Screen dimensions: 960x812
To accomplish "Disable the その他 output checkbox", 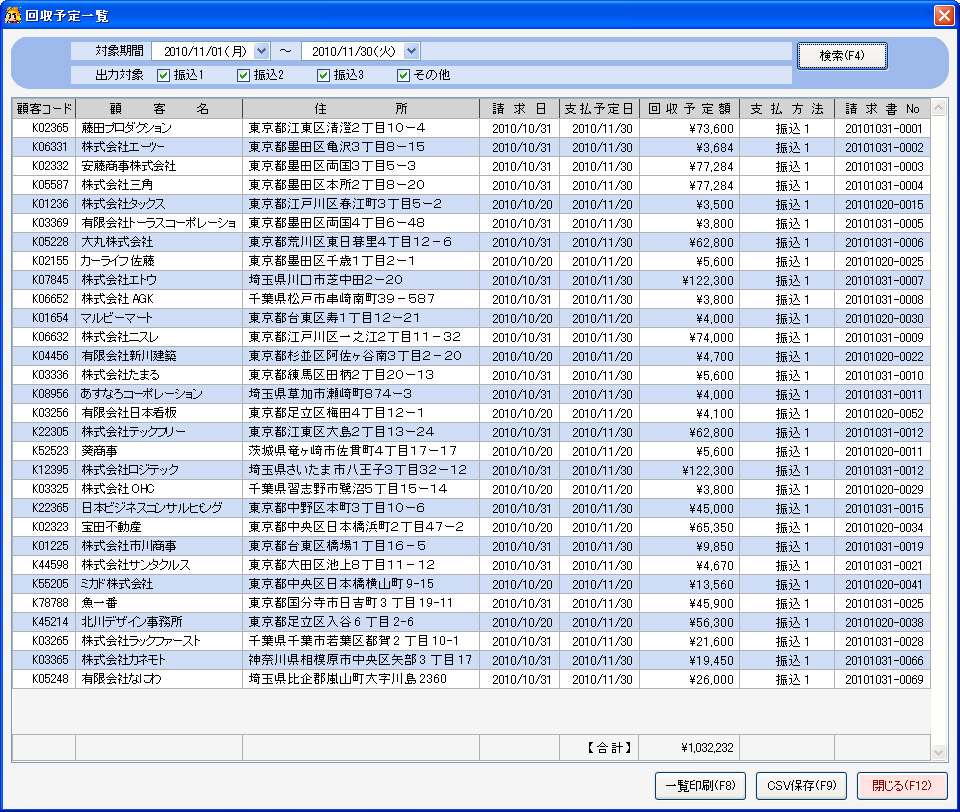I will click(x=403, y=75).
